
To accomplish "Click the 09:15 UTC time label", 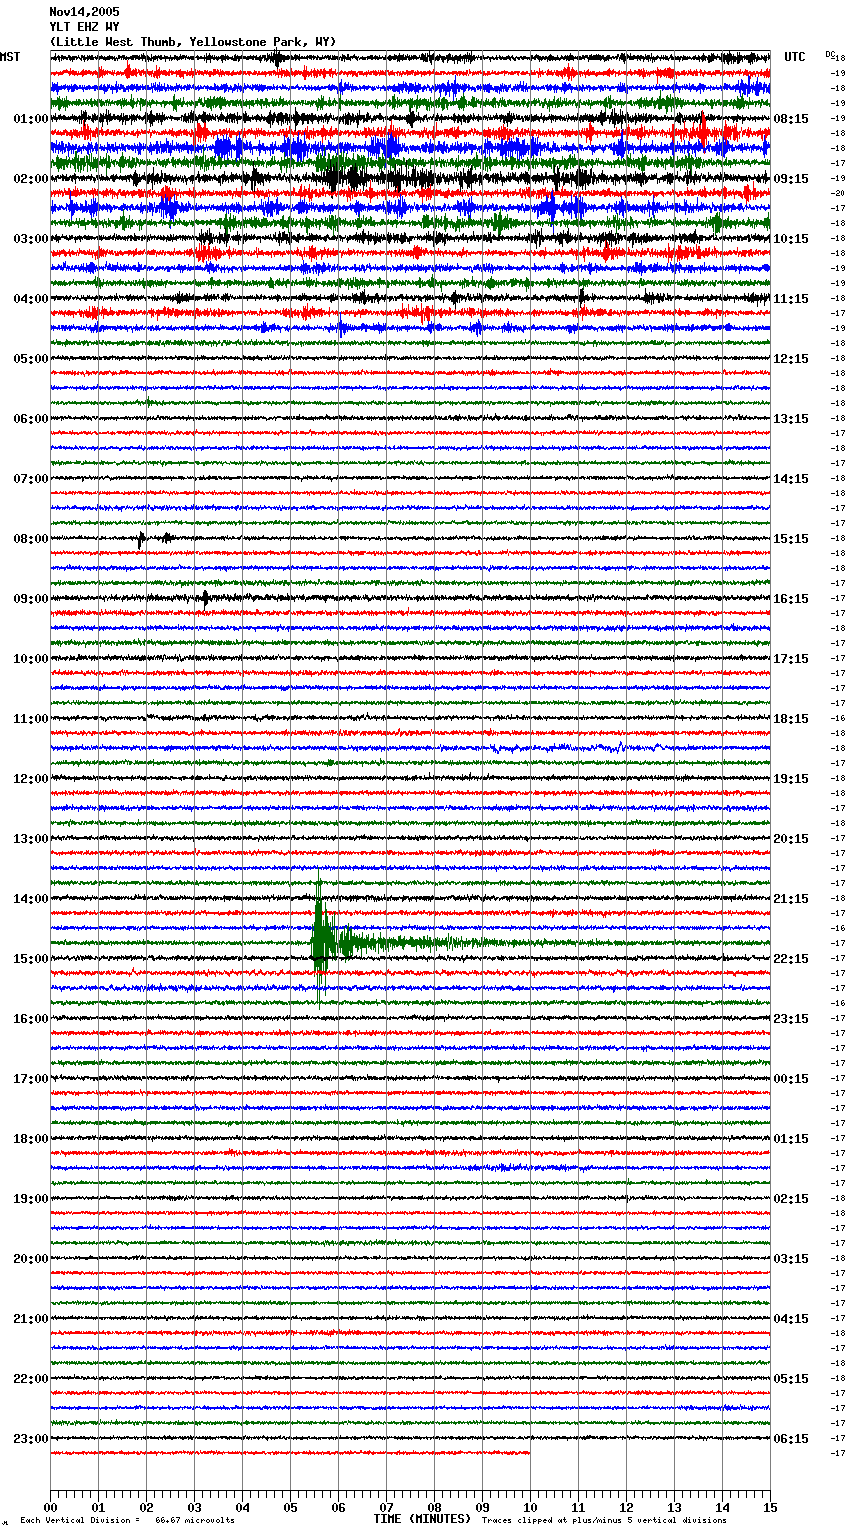I will pyautogui.click(x=791, y=179).
